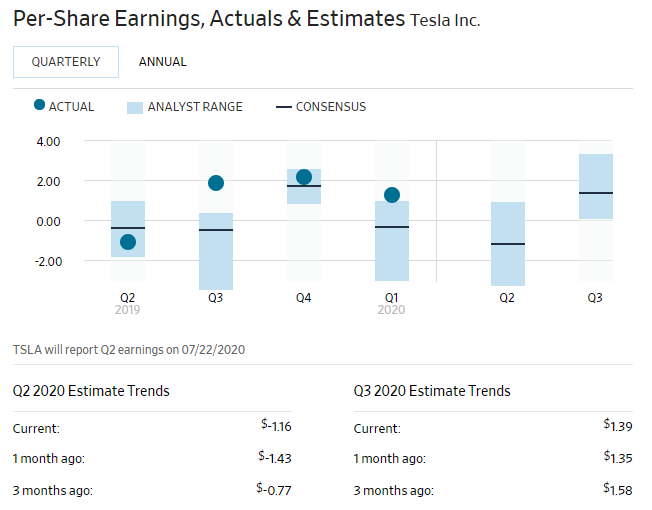
Task: Open the Annual earnings tab
Action: point(162,62)
